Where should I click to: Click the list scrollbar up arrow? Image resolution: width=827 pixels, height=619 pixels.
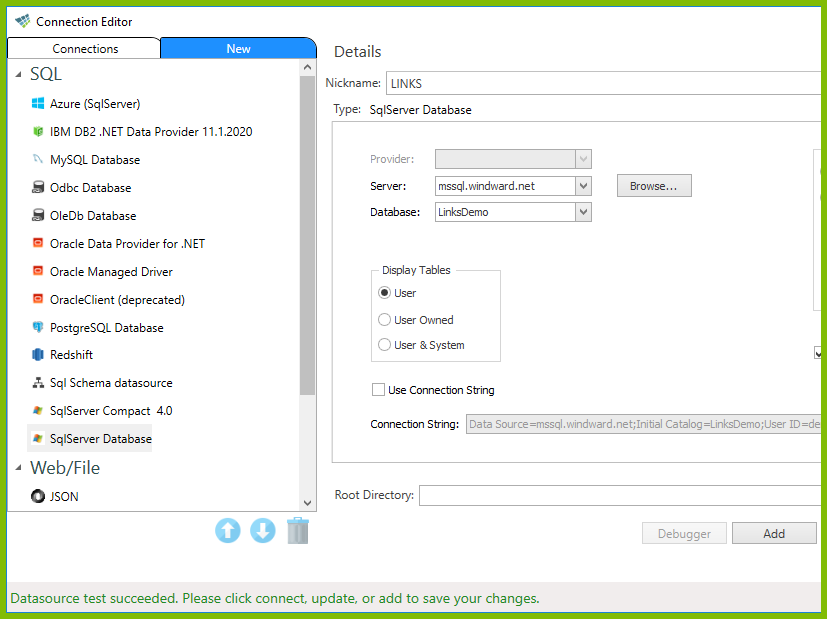click(x=307, y=67)
